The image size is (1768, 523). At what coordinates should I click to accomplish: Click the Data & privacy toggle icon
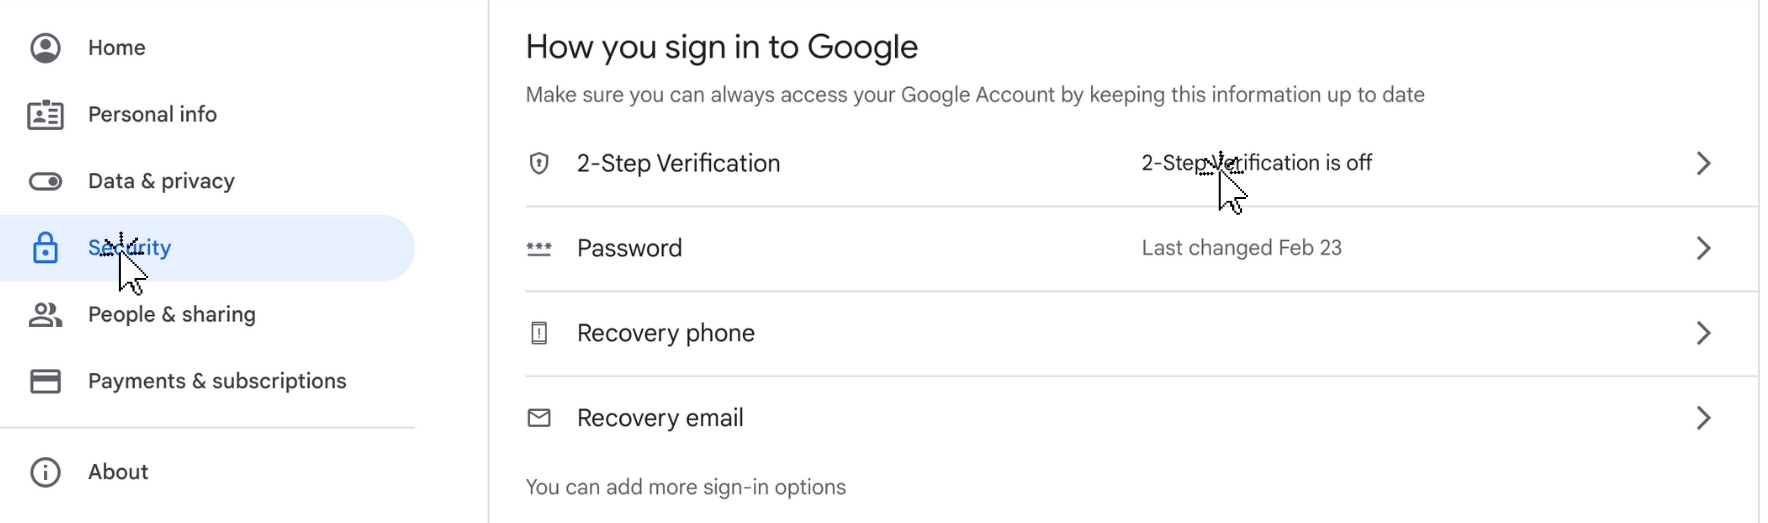pos(45,181)
